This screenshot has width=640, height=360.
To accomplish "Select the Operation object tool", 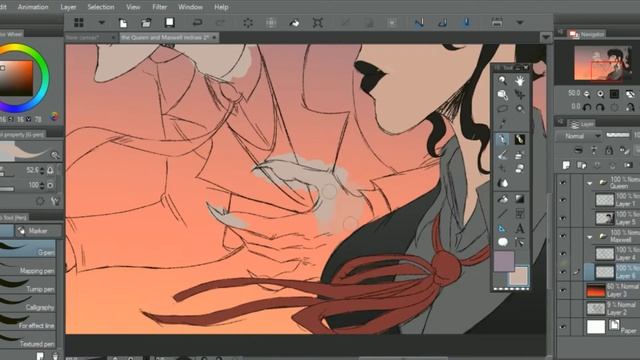I will (x=502, y=95).
